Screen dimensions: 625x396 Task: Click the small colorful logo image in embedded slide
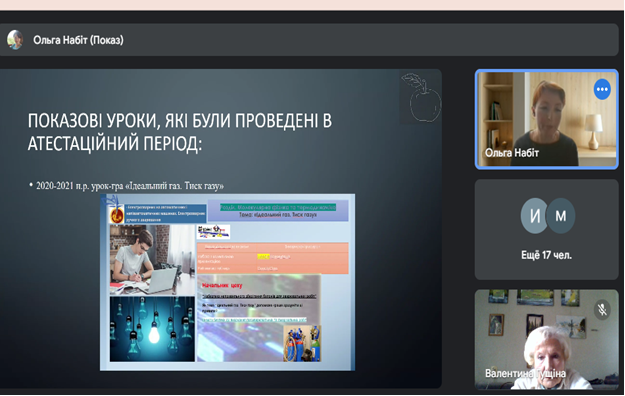(x=213, y=232)
